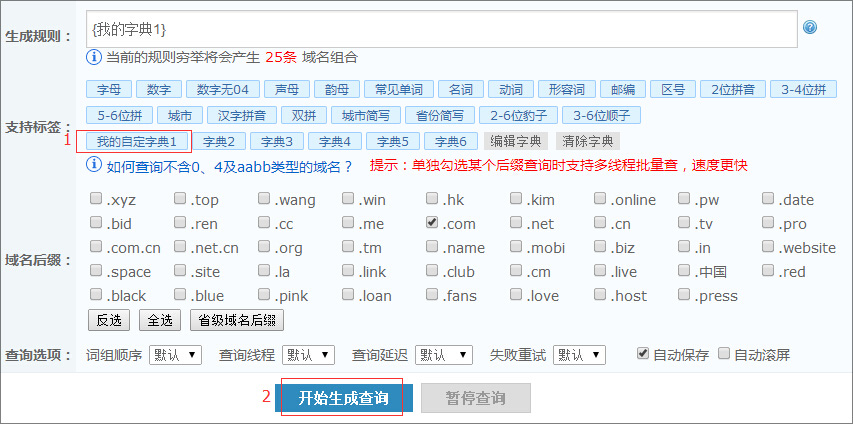Screen dimensions: 853x424
Task: Expand the 查询线程 dropdown
Action: click(x=308, y=355)
